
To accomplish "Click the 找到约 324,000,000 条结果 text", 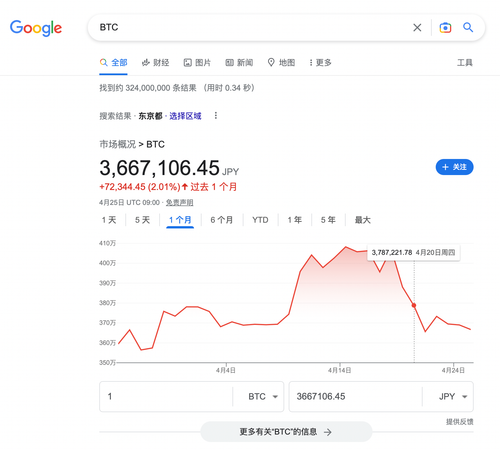I will [148, 88].
